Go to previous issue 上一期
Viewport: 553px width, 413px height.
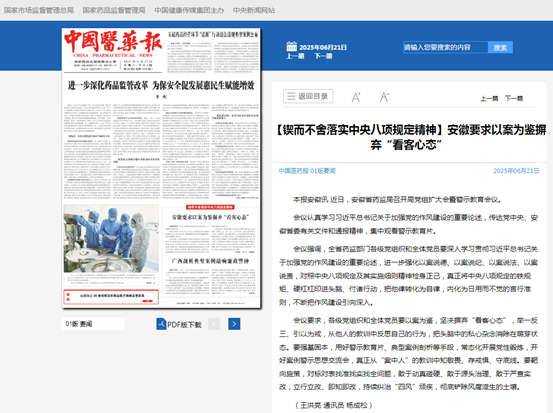(295, 56)
